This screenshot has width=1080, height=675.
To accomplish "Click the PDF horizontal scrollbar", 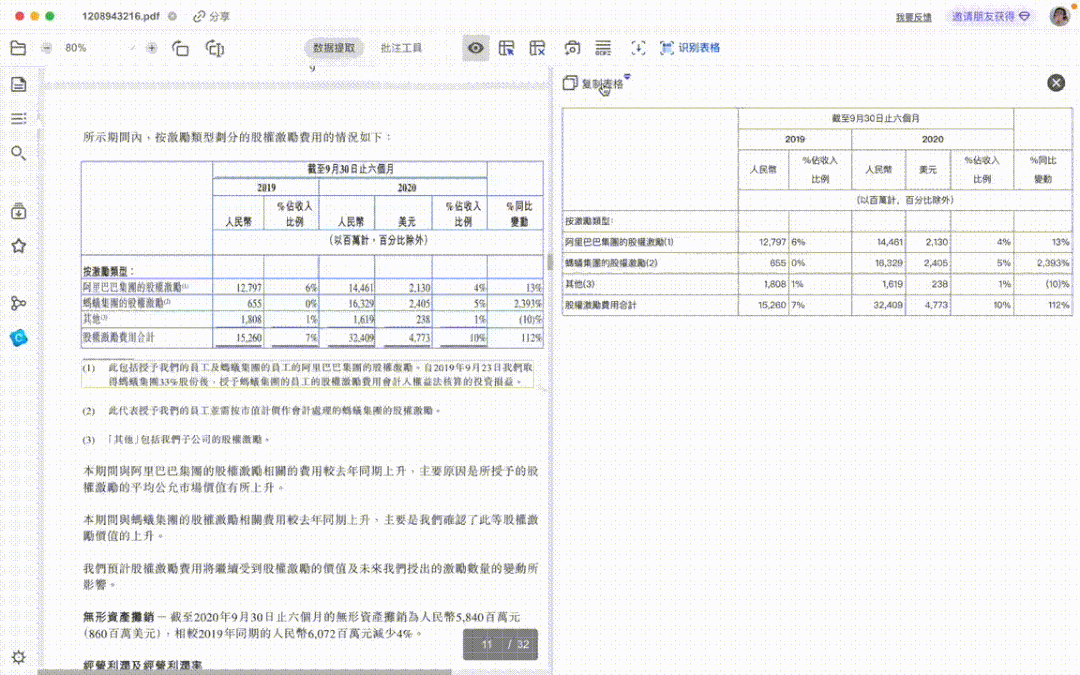I will tap(245, 672).
